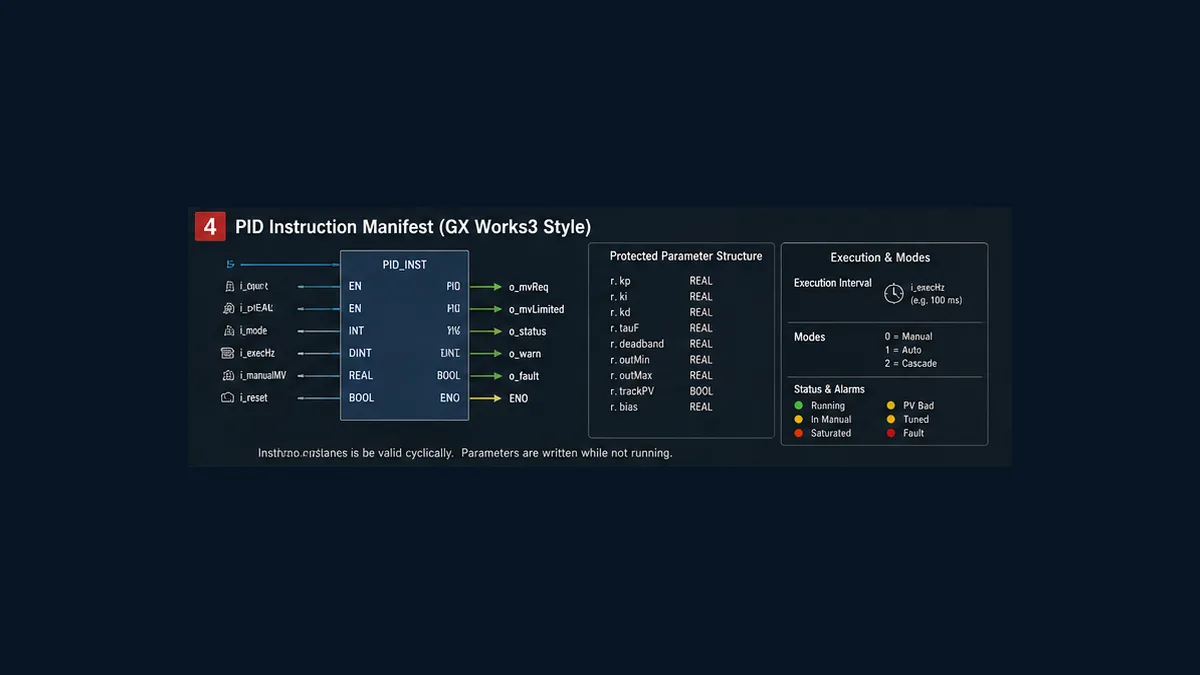Select the 1 = Auto mode entry
The image size is (1200, 675).
[904, 350]
